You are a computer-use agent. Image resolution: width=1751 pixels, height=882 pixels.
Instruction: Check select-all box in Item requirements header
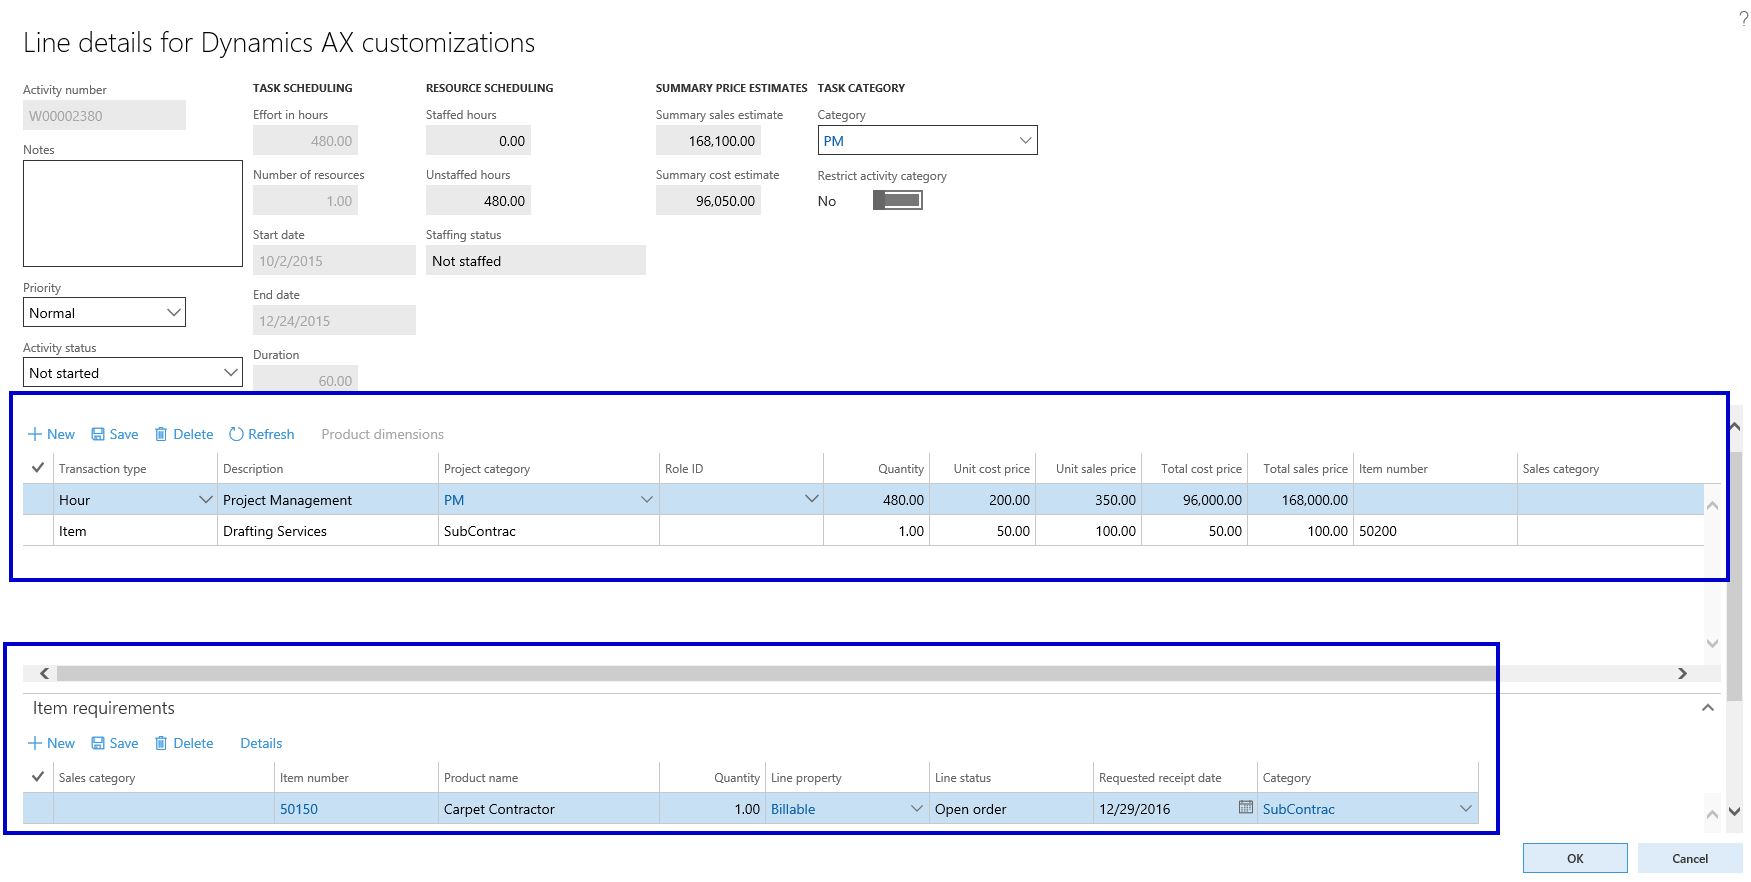(38, 777)
